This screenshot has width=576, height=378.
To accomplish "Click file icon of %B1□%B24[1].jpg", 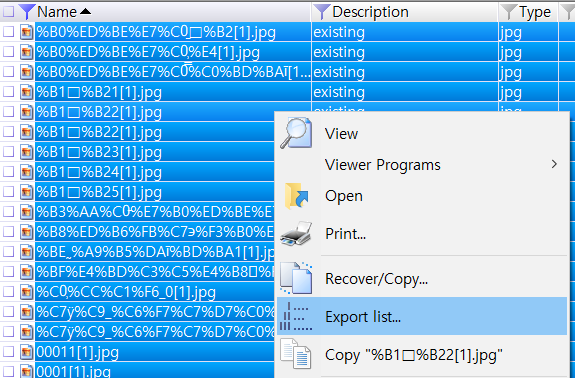I will 26,172.
